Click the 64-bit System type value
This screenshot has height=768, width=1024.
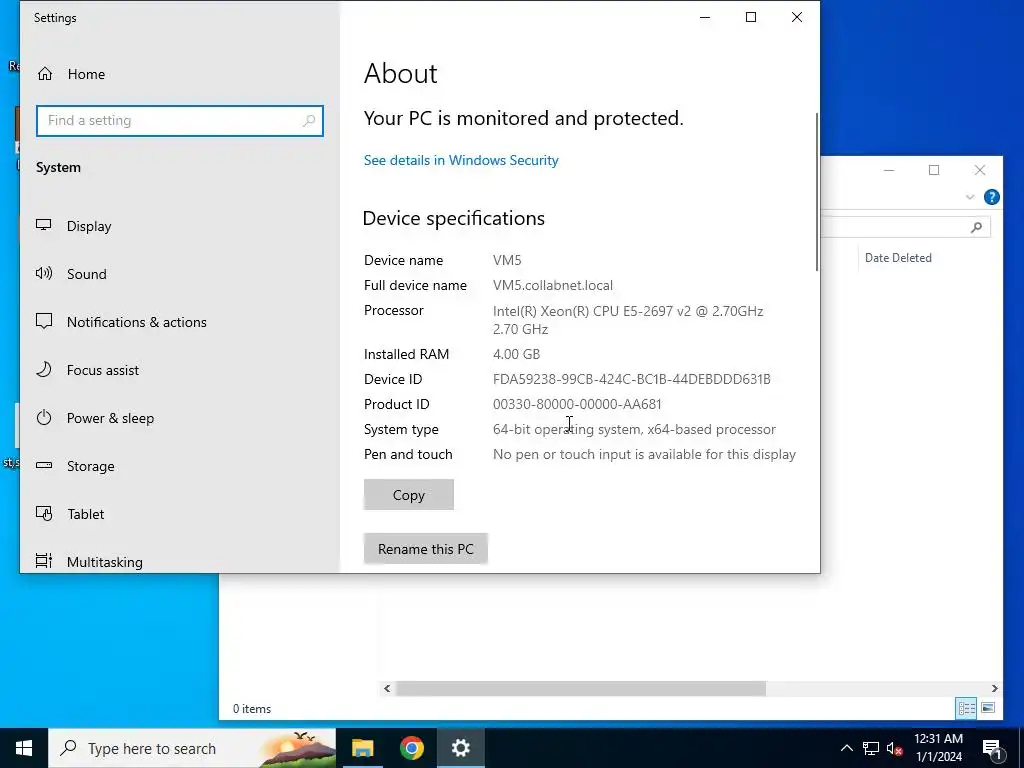click(634, 429)
